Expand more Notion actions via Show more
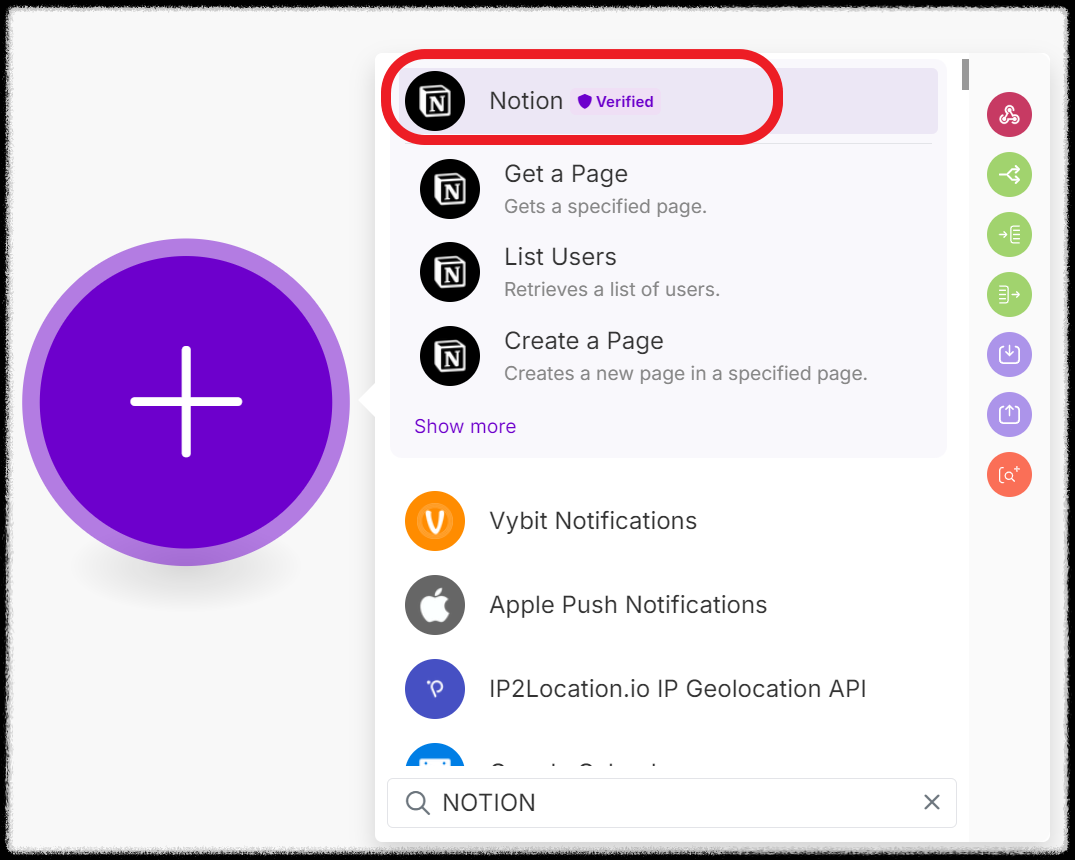The width and height of the screenshot is (1075, 860). point(465,426)
